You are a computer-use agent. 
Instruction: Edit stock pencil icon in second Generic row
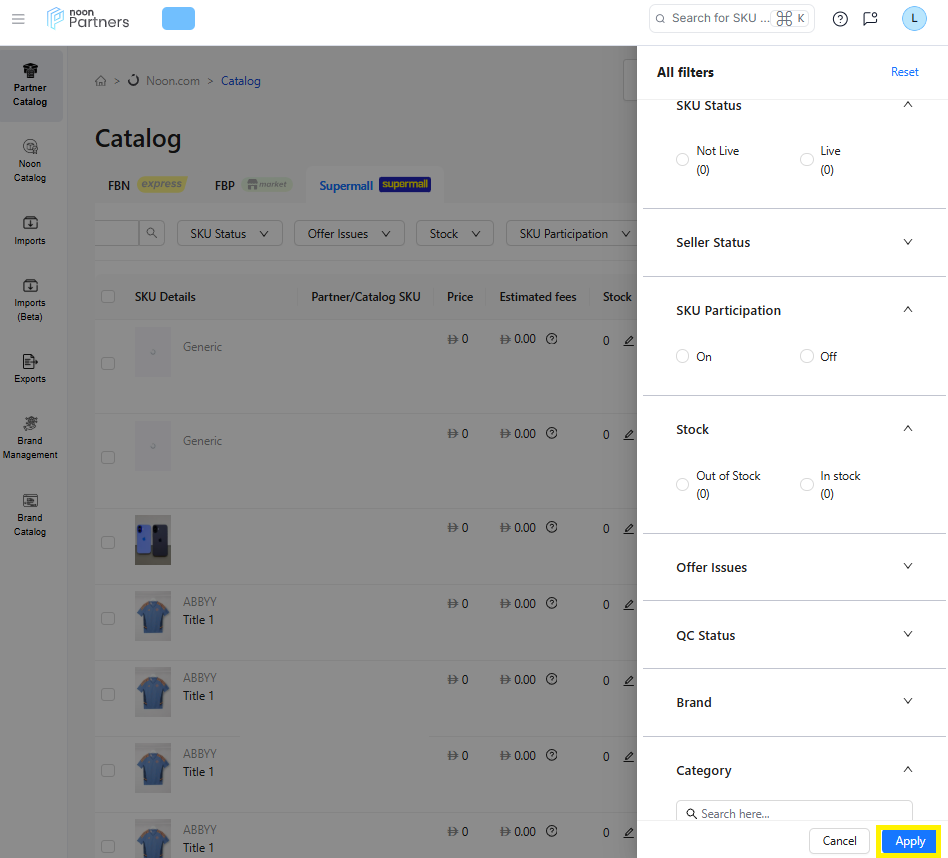click(x=629, y=435)
